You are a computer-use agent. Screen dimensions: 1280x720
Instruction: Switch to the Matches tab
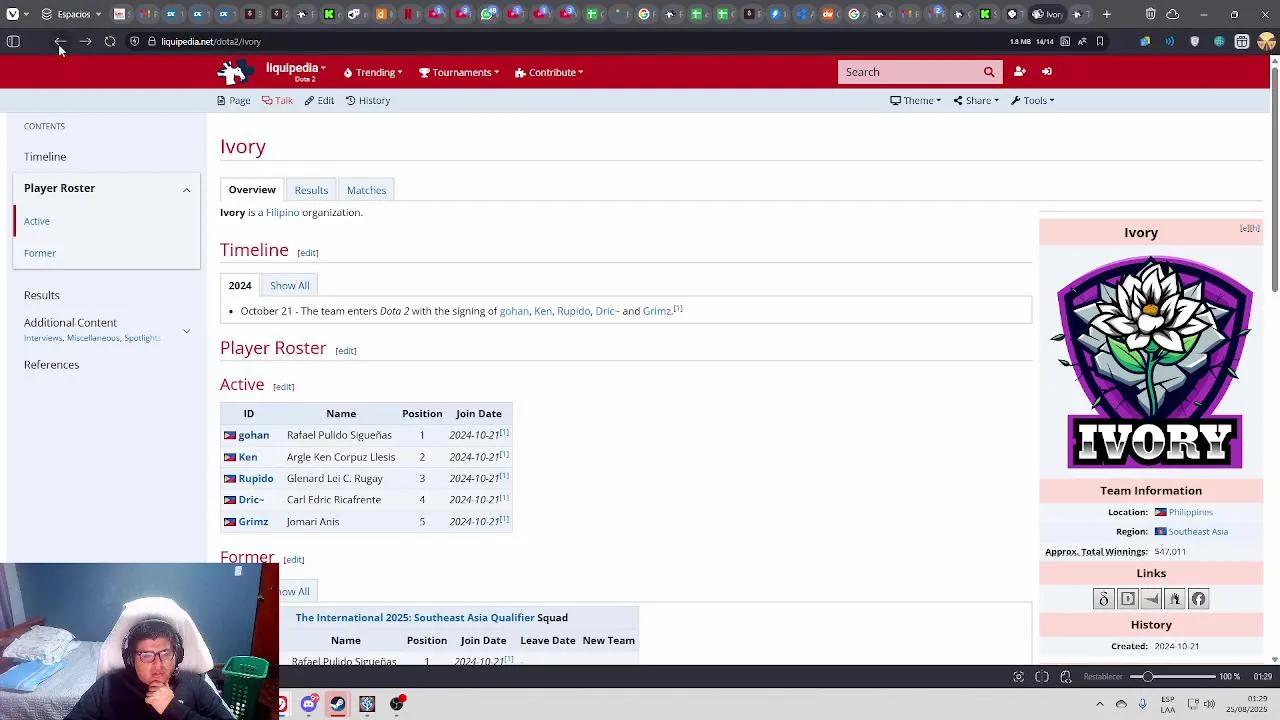pyautogui.click(x=366, y=190)
